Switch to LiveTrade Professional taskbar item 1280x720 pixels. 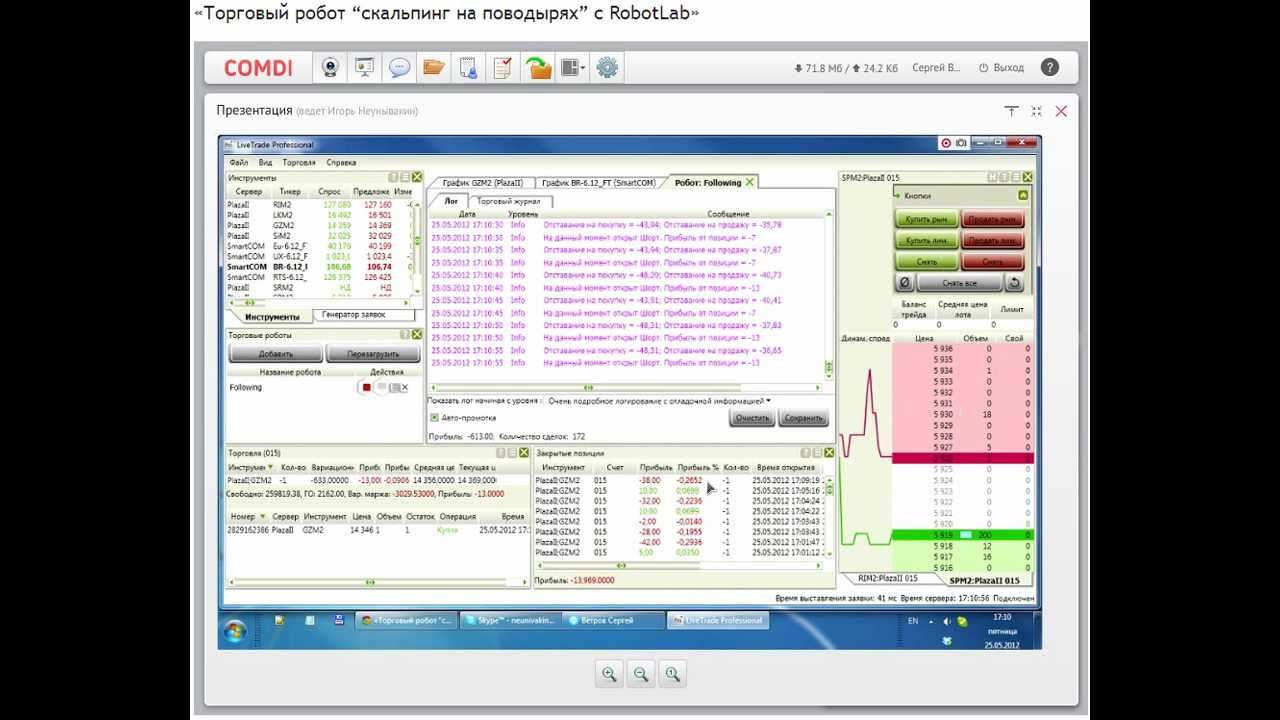tap(718, 621)
